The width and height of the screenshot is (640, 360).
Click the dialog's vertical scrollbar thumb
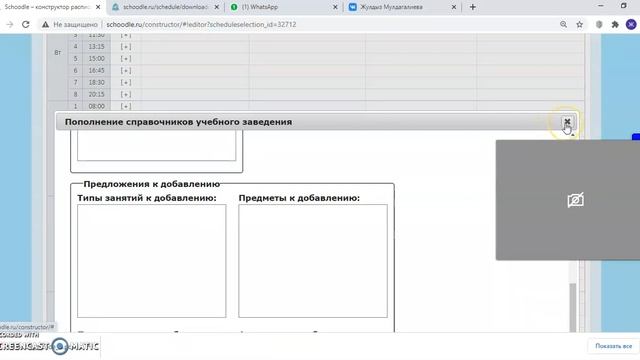click(573, 307)
